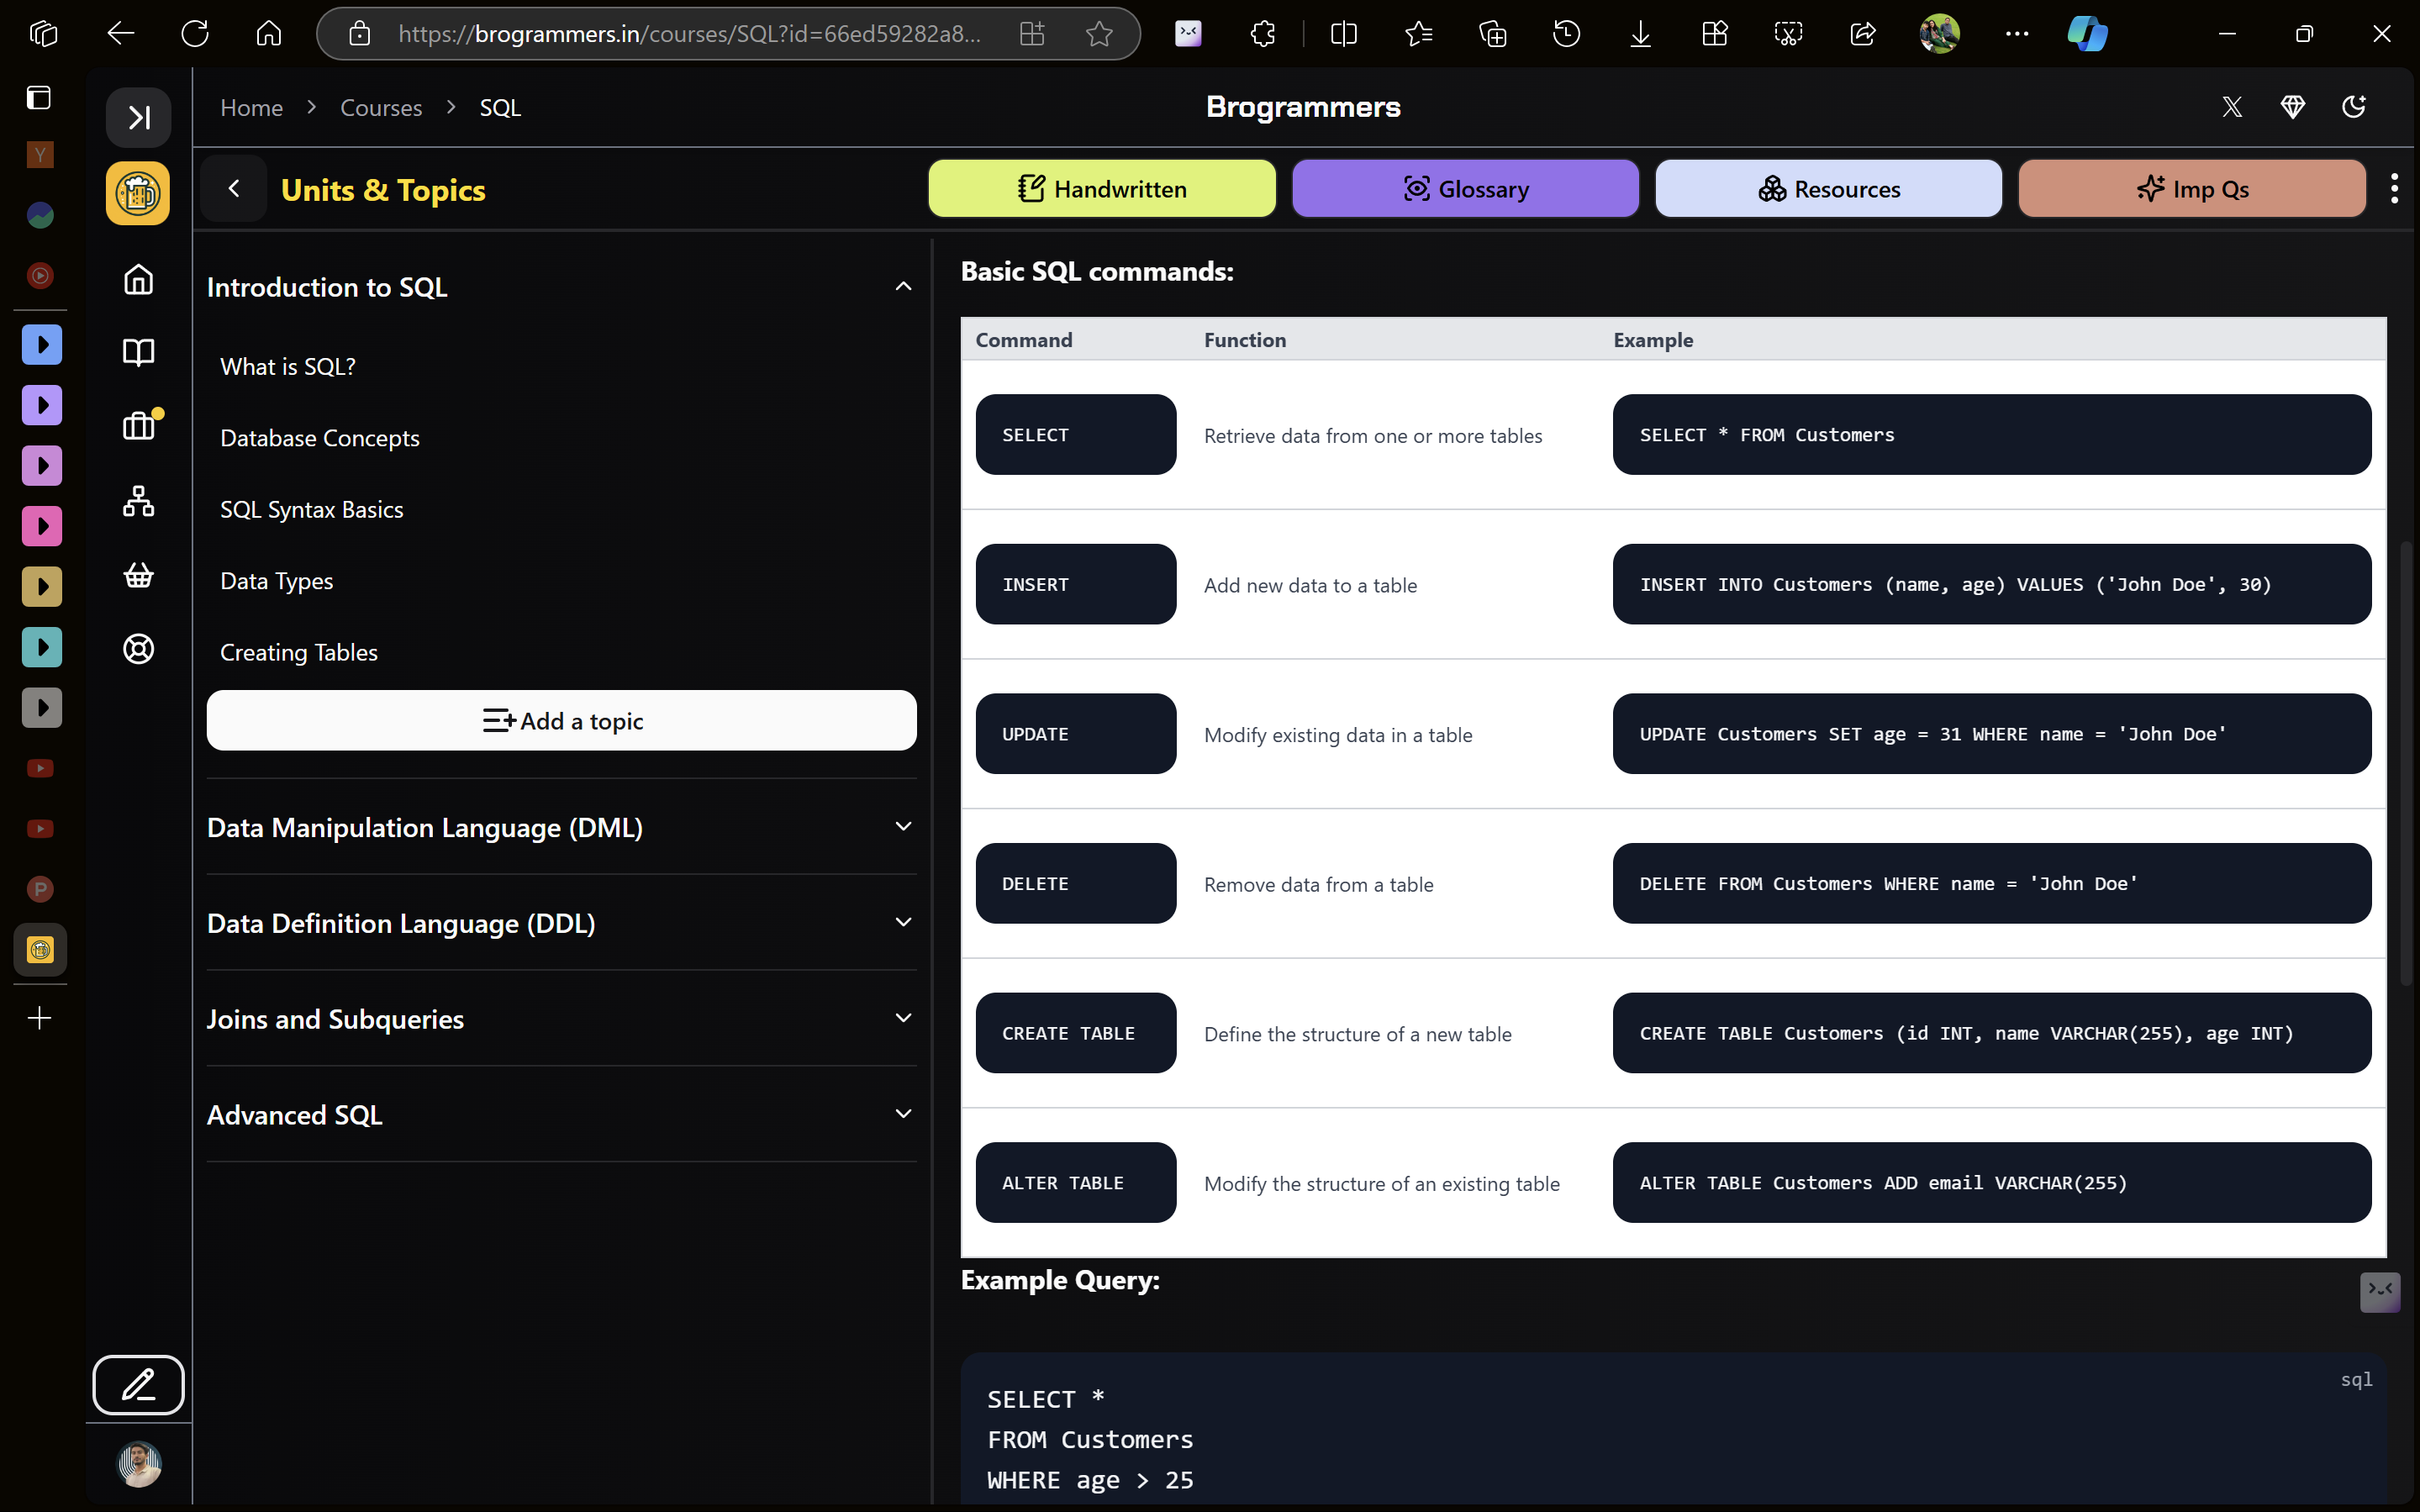Viewport: 2420px width, 1512px height.
Task: Expand Data Definition Language (DDL) section
Action: pyautogui.click(x=561, y=923)
